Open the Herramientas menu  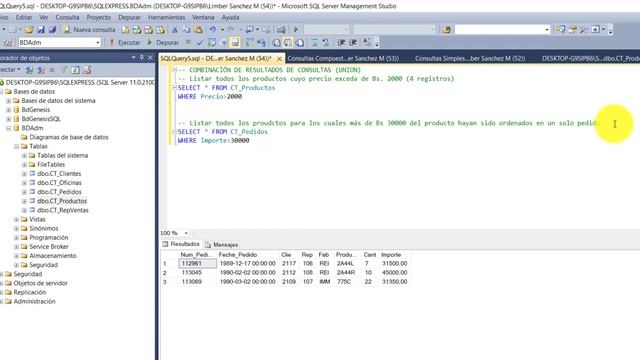167,18
